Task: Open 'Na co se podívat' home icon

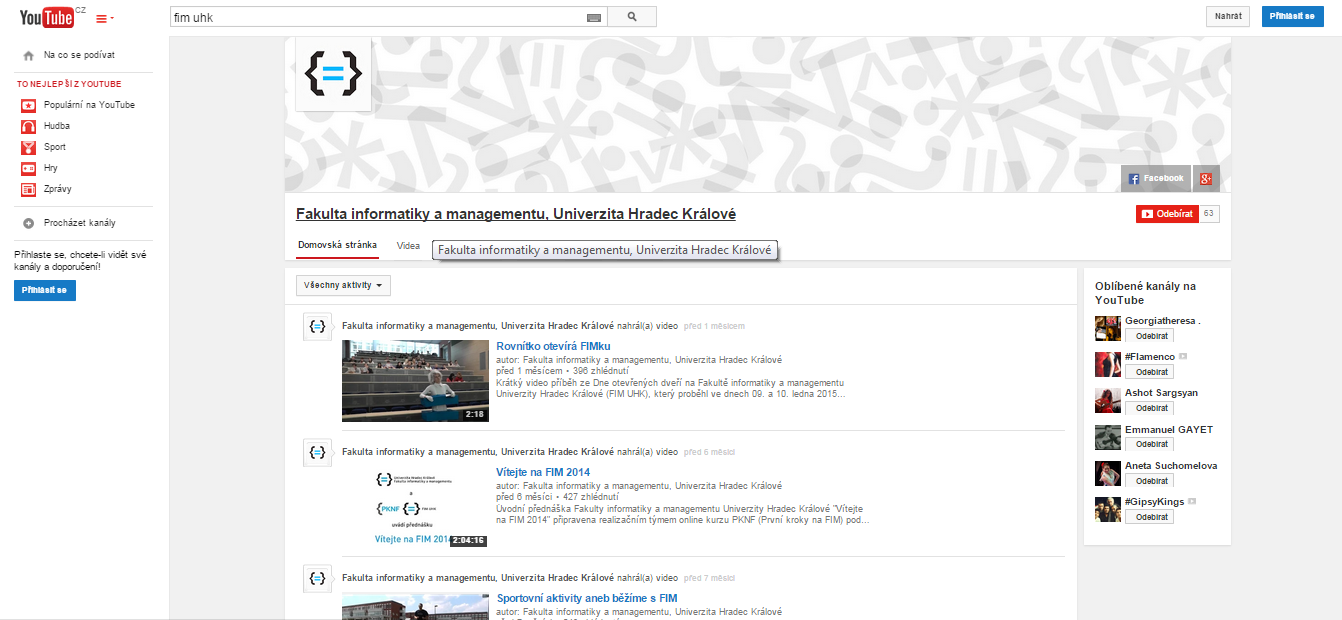Action: click(29, 56)
